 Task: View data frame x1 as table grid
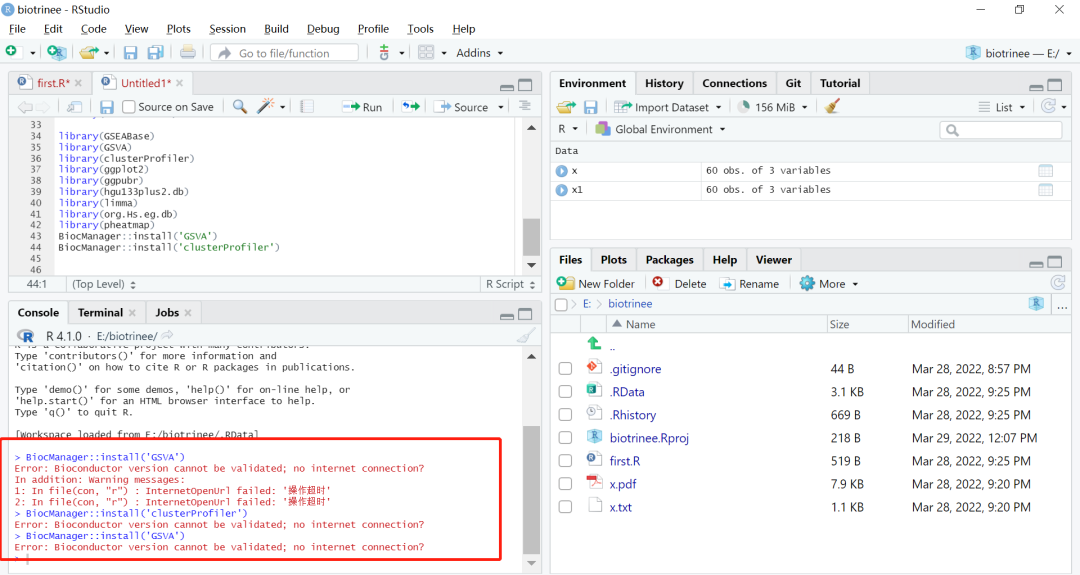click(1046, 190)
